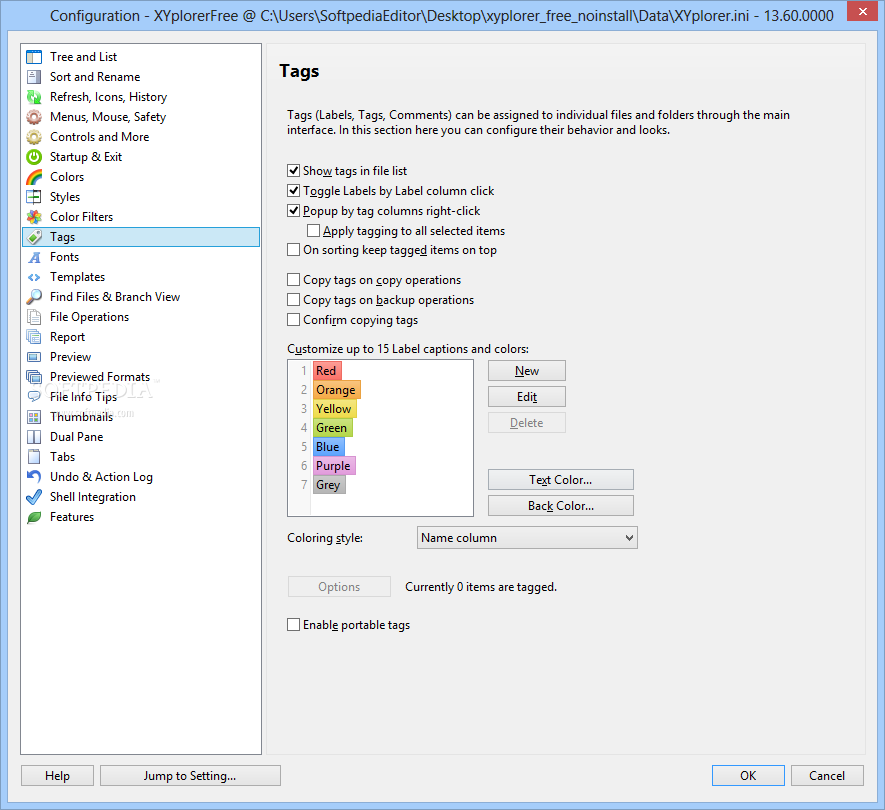The image size is (885, 810).
Task: Open Dual Pane category label
Action: point(76,437)
